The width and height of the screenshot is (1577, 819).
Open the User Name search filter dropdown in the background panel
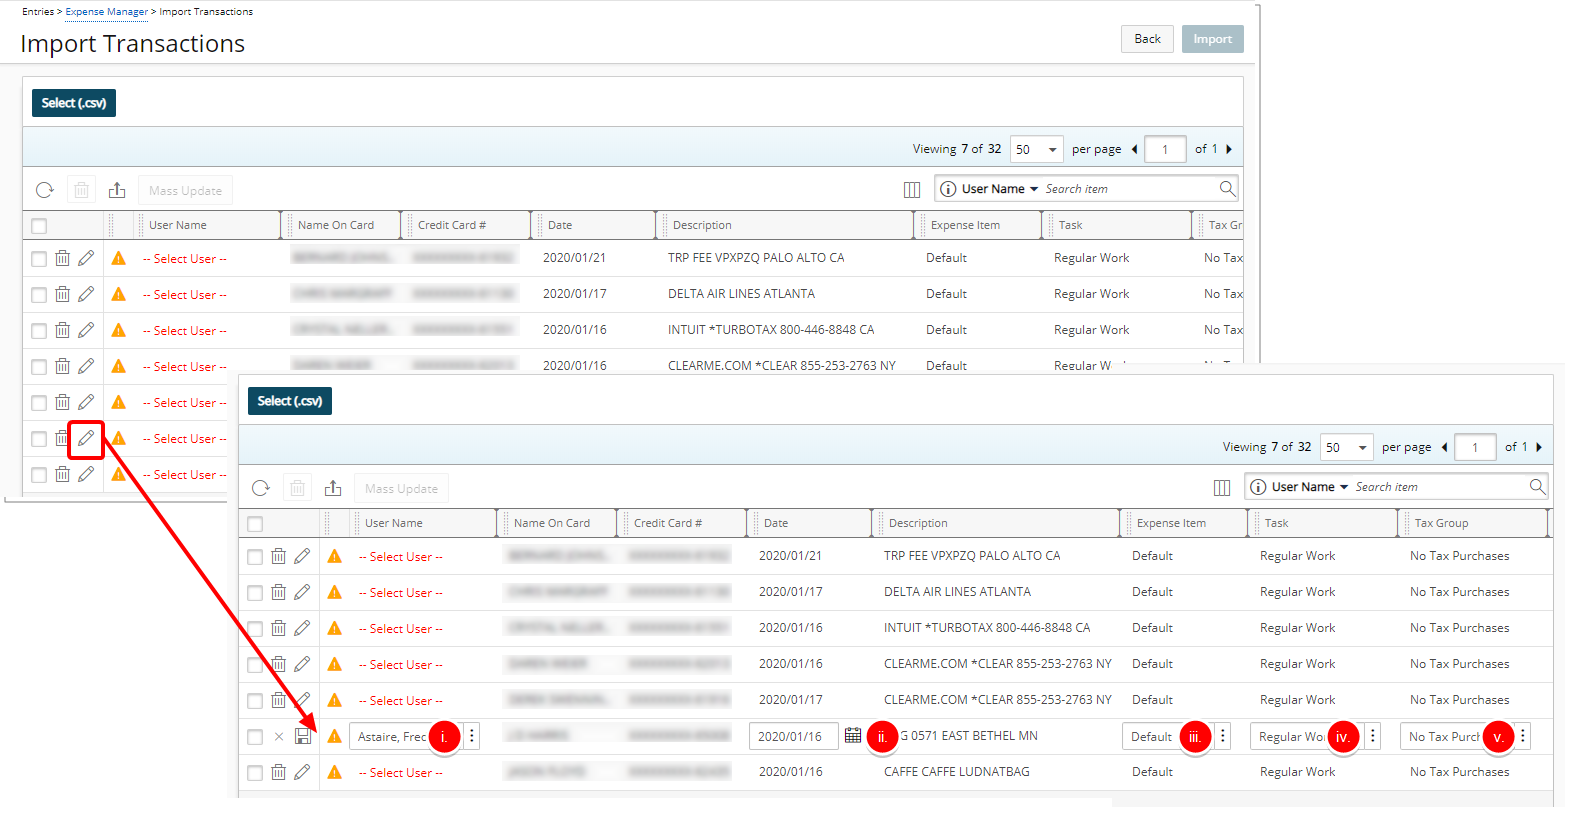1000,189
